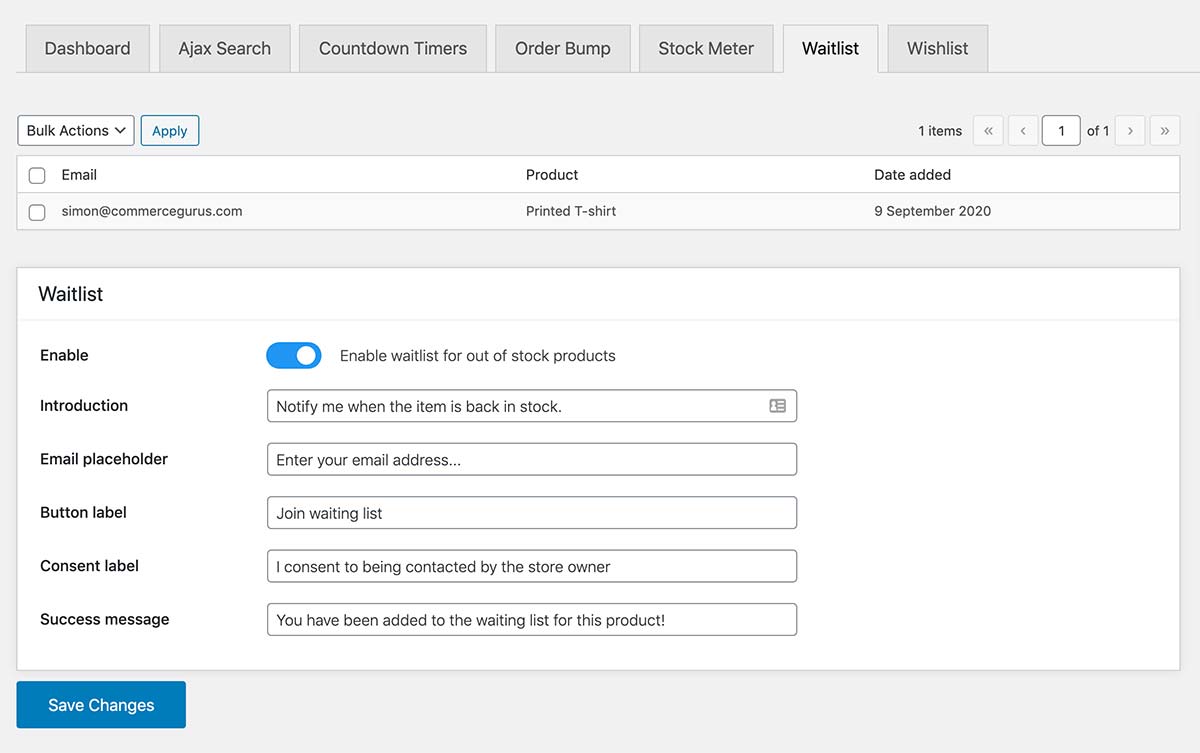Click the Printed T-shirt product cell
1200x753 pixels.
click(571, 212)
